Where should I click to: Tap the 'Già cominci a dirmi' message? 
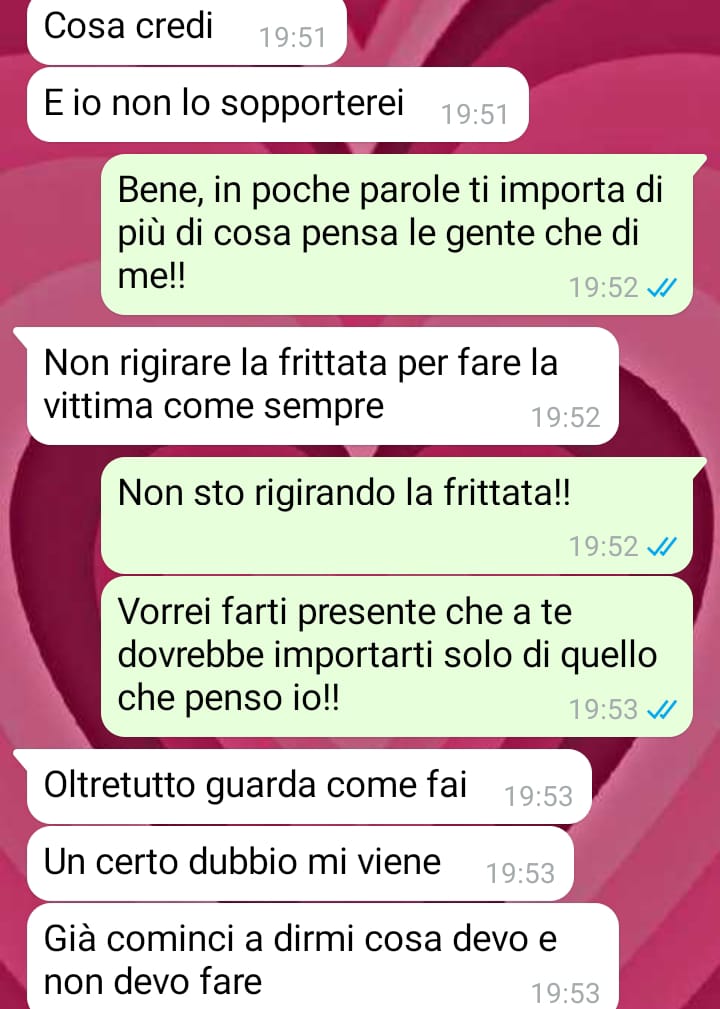(x=322, y=957)
